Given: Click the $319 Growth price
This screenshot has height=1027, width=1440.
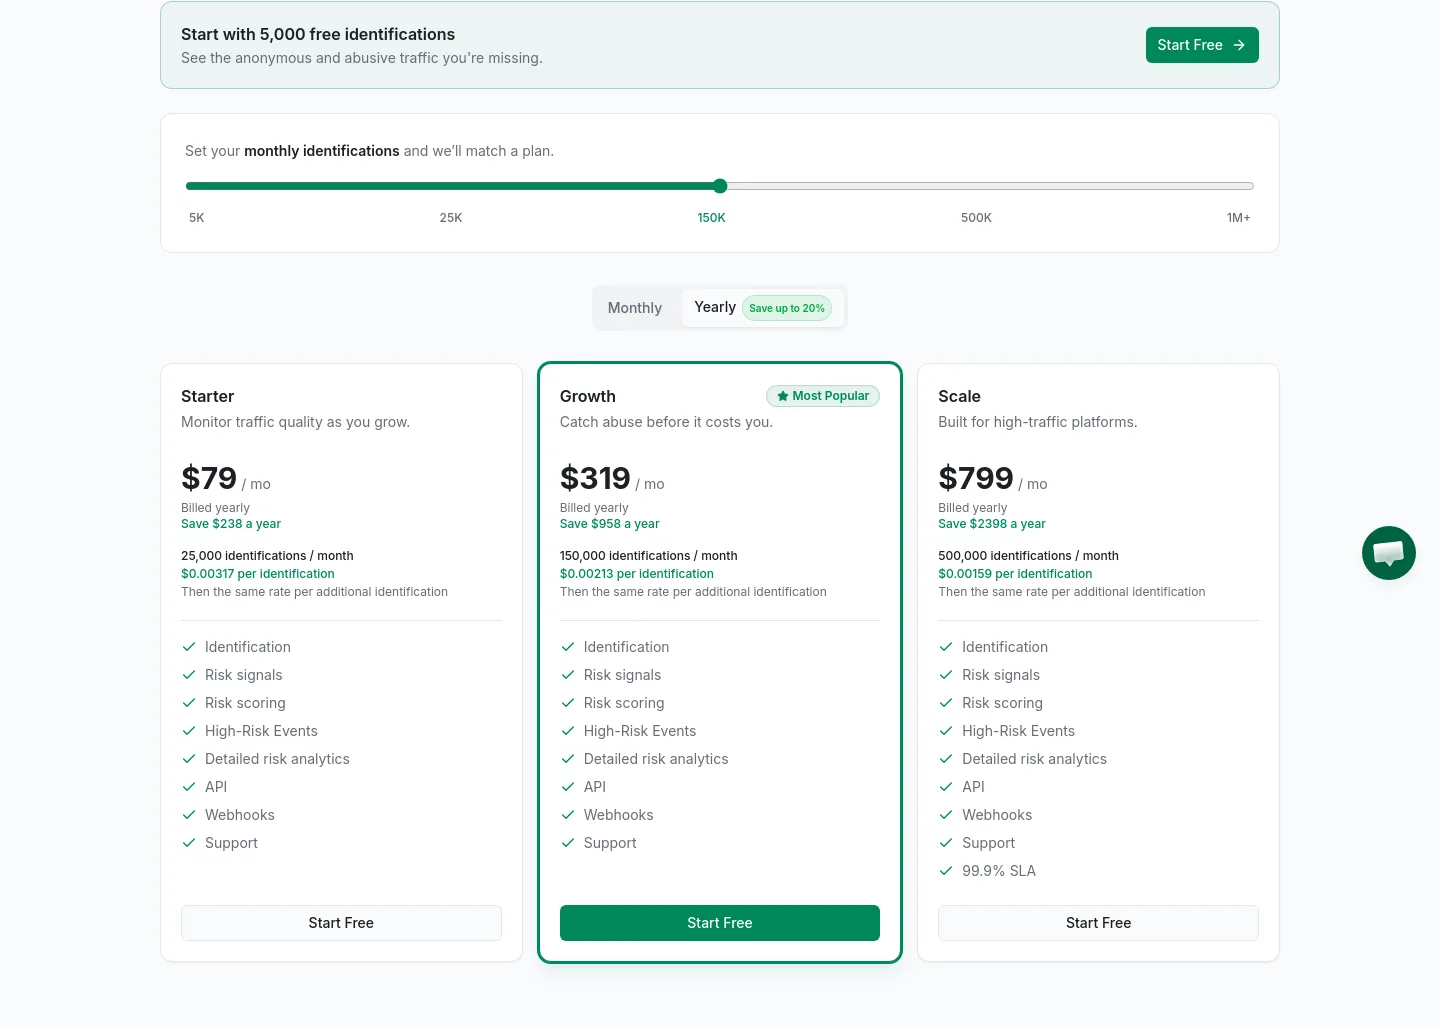Looking at the screenshot, I should [595, 478].
